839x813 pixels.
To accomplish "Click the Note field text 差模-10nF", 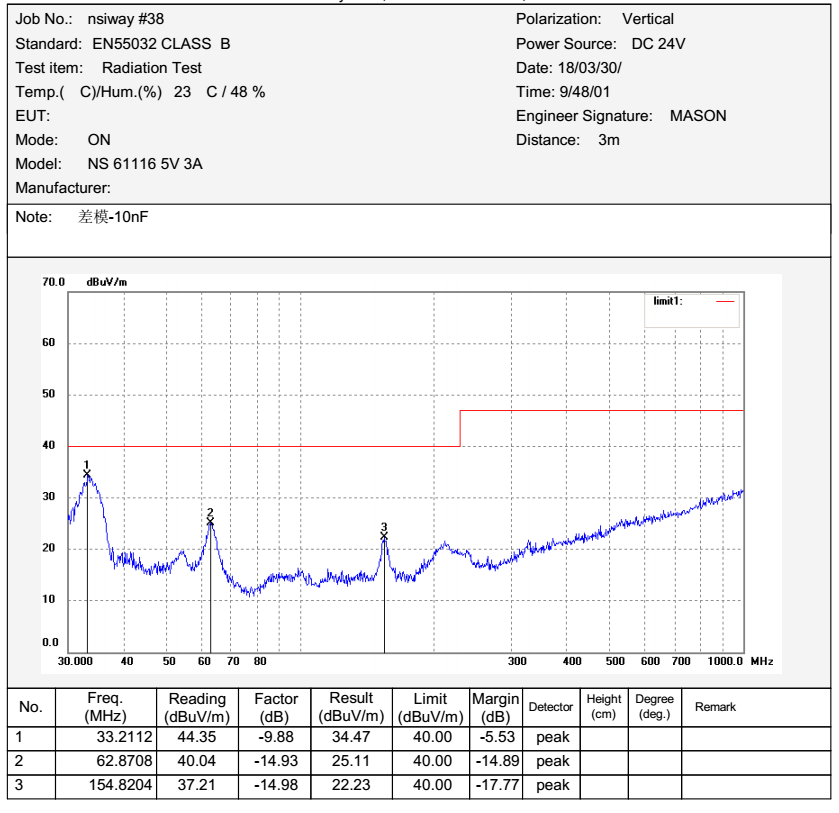I will (x=113, y=217).
